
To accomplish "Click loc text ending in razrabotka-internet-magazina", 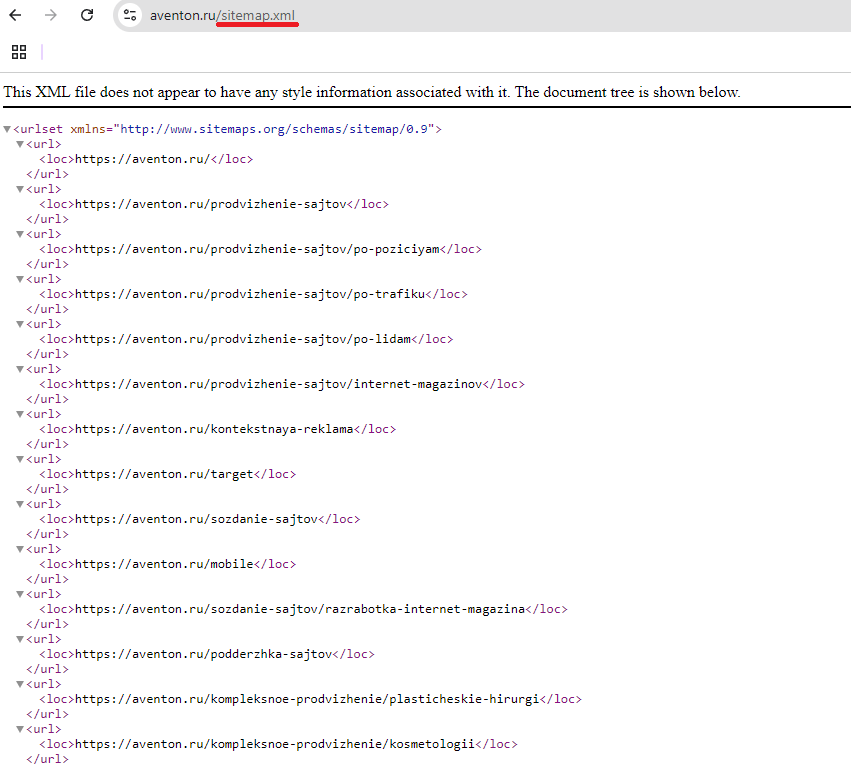I will 300,610.
